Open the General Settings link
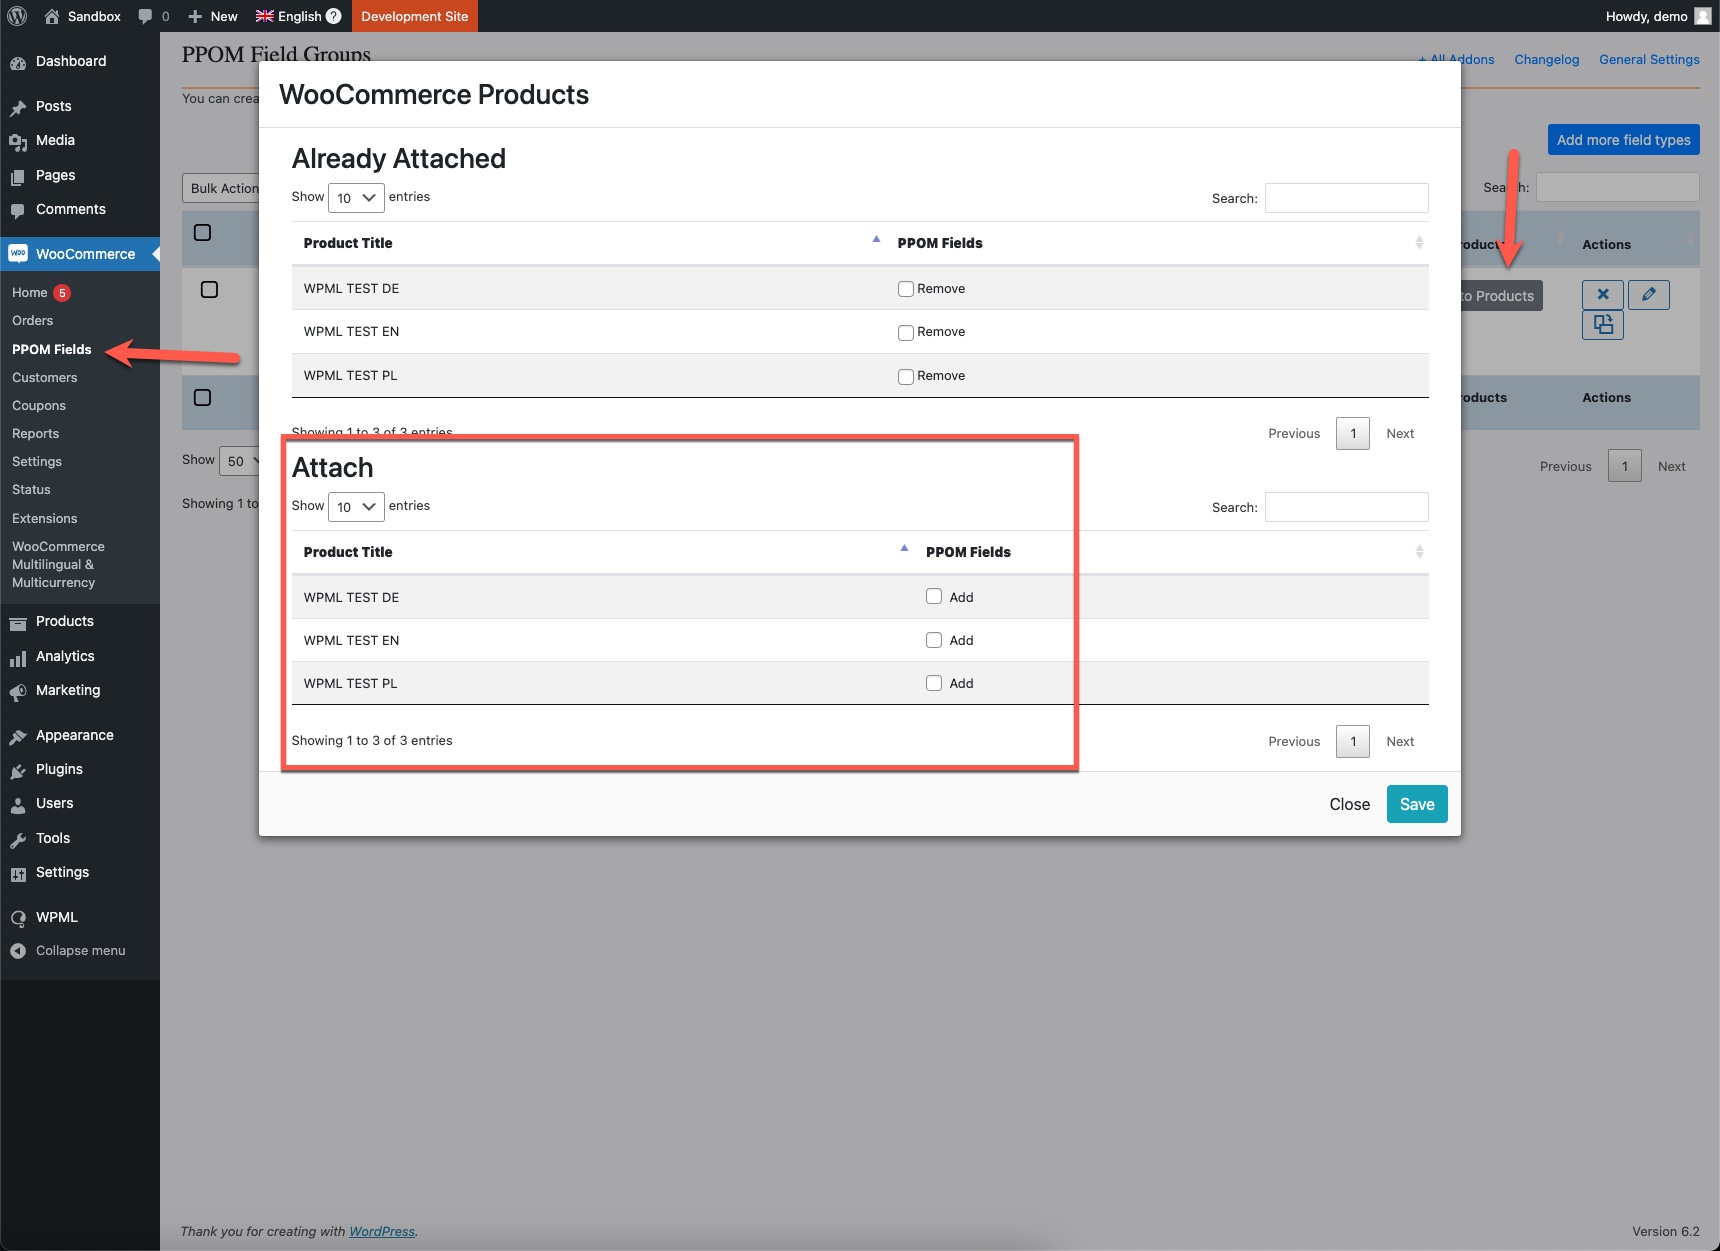Screen dimensions: 1720x1251 coord(1649,60)
